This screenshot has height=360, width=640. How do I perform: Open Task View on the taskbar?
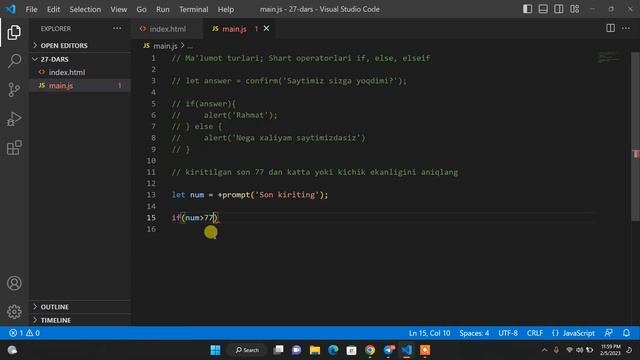click(278, 350)
